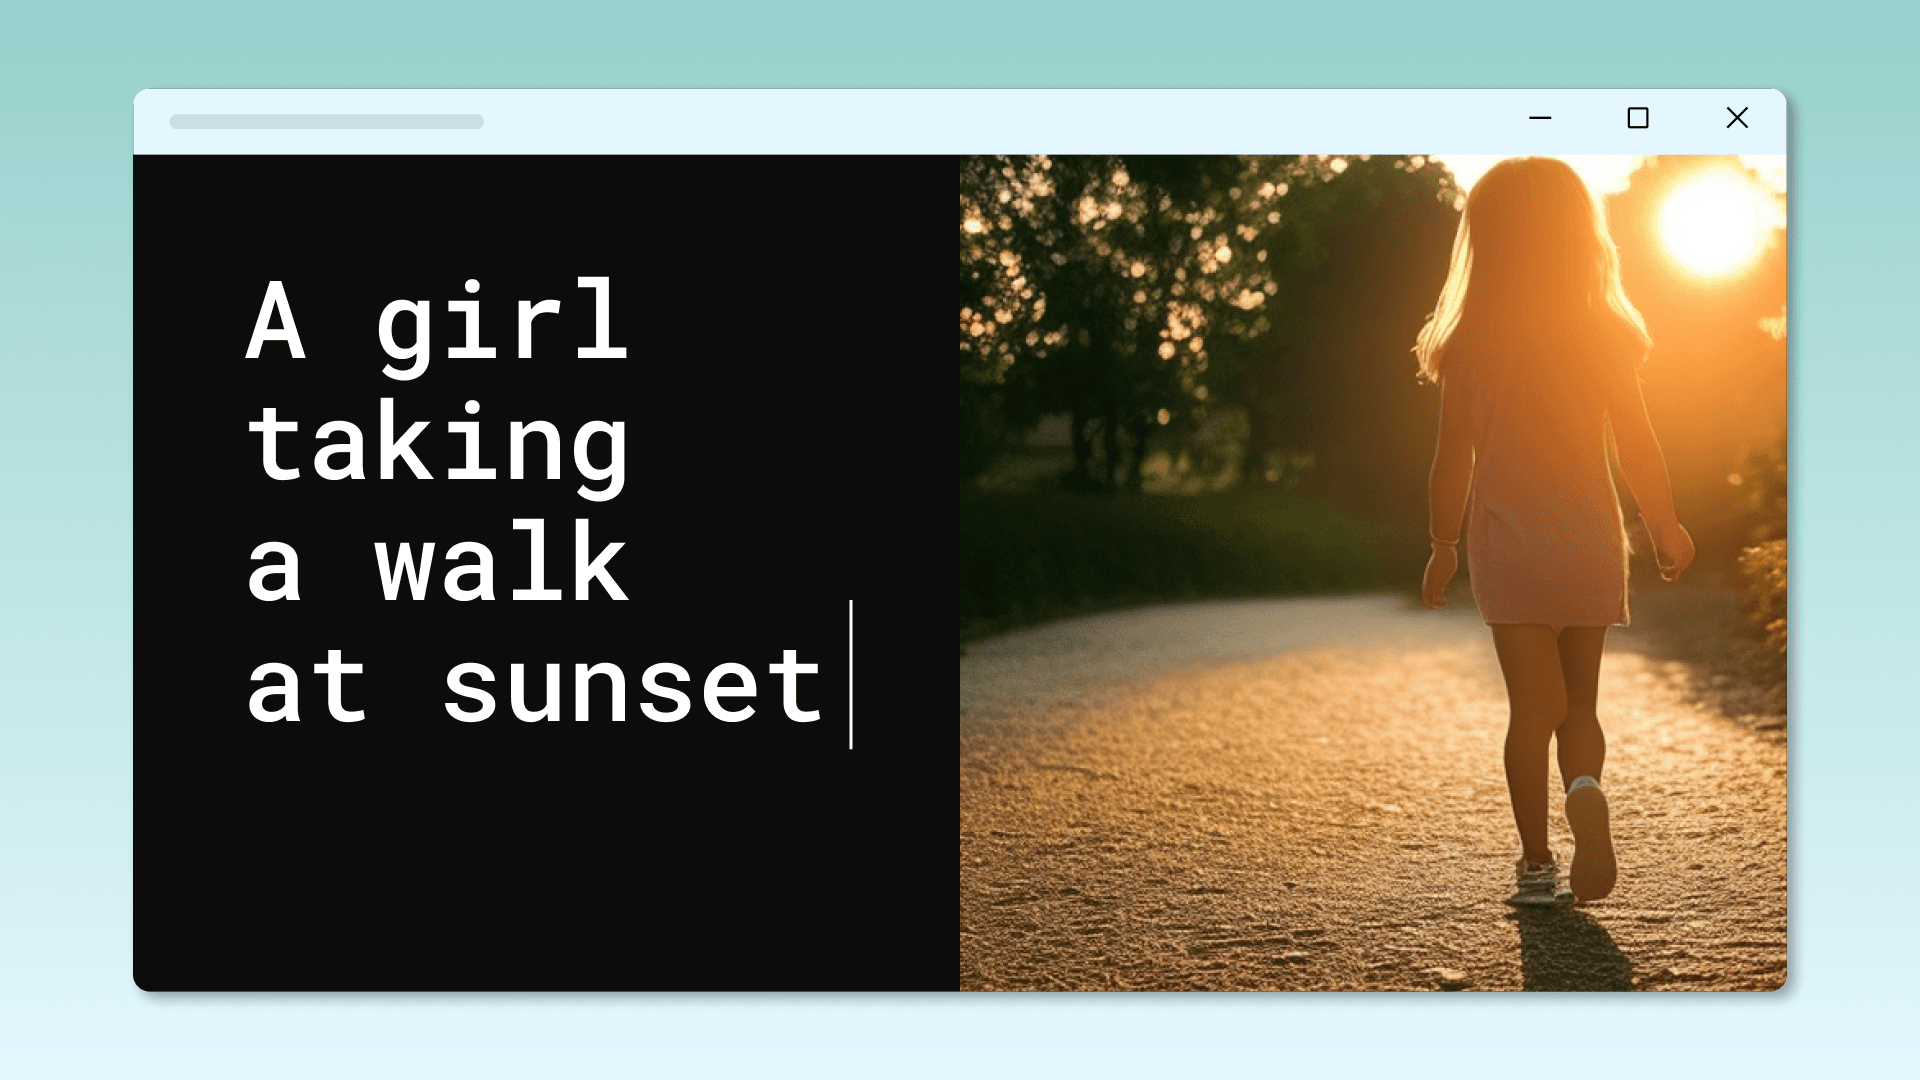The image size is (1920, 1080).
Task: Close the window with the X icon
Action: 1737,118
